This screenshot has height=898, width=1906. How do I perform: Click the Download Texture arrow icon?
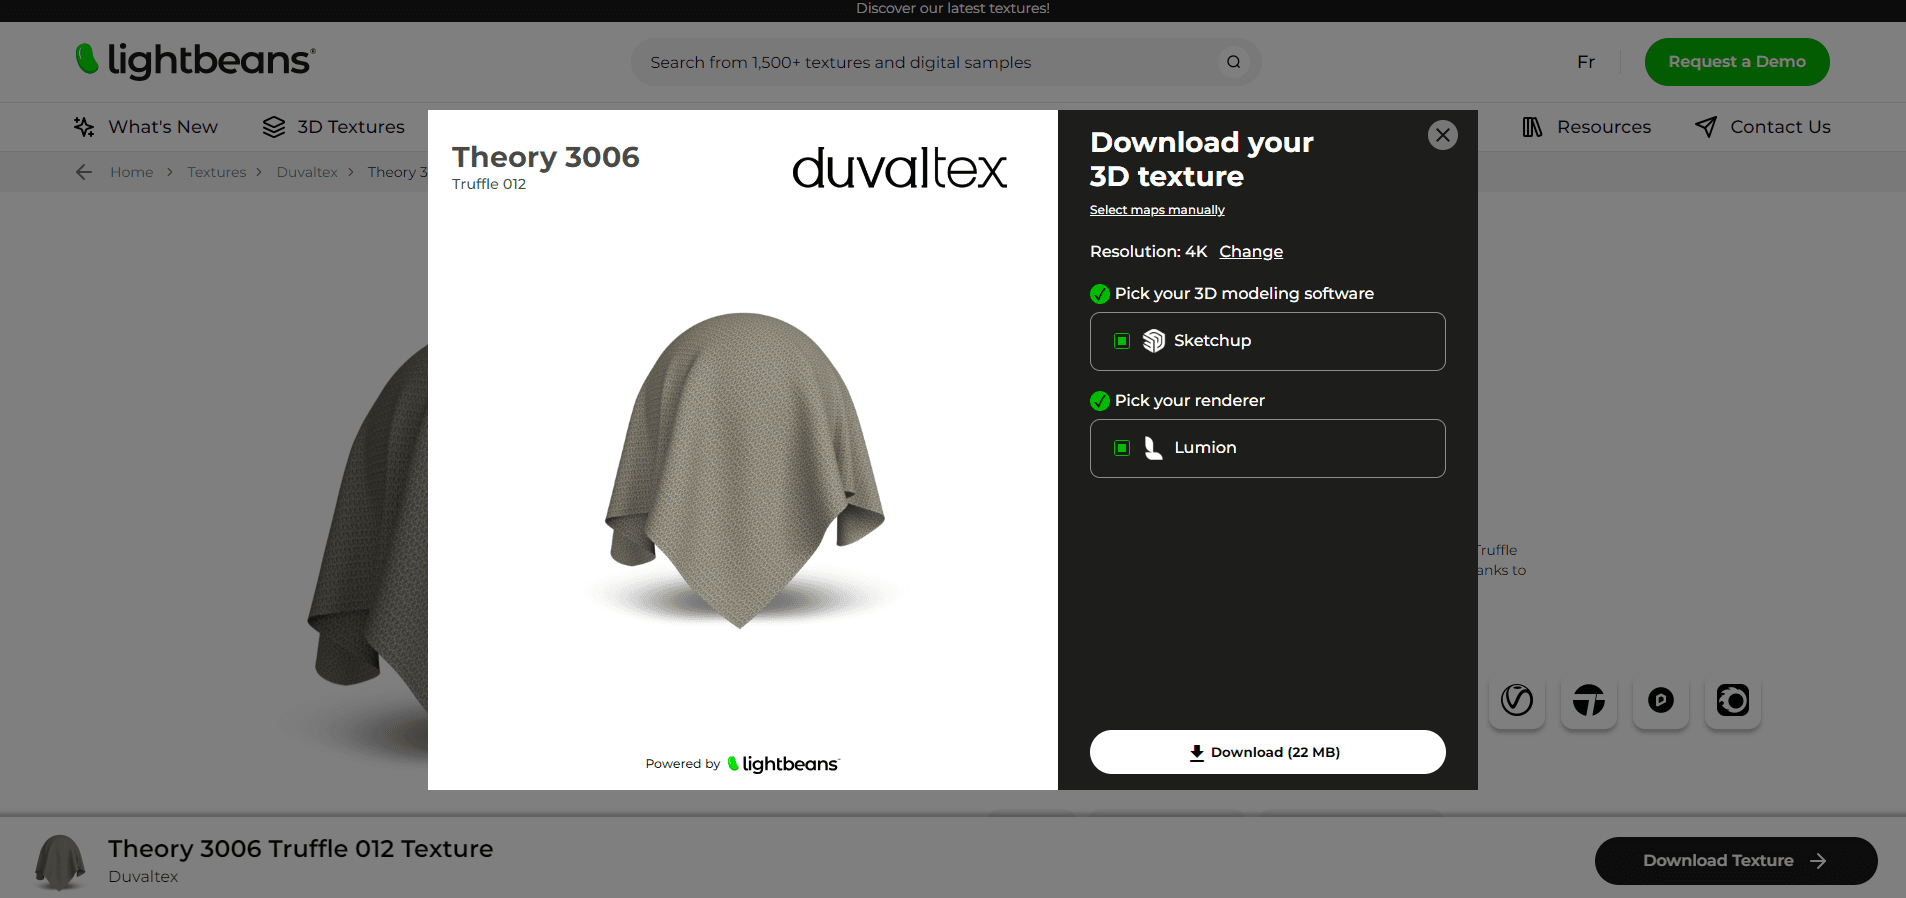1818,861
